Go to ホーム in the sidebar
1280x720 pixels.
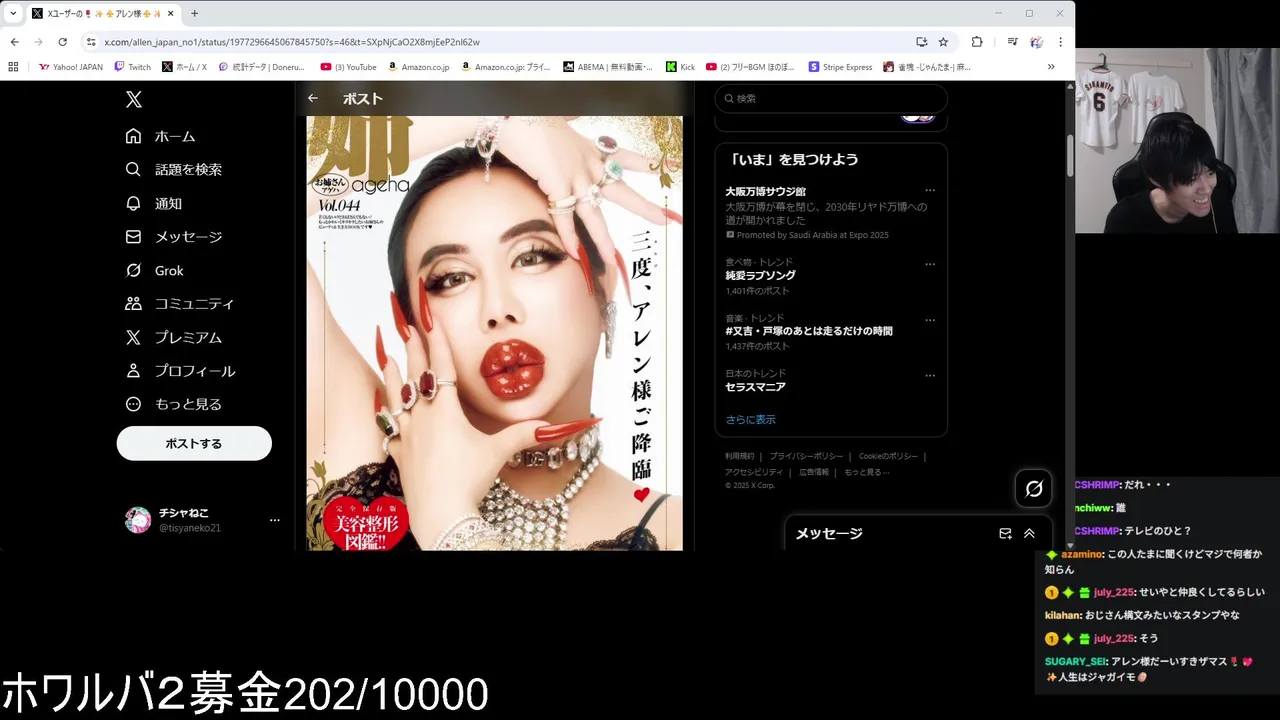(x=160, y=136)
